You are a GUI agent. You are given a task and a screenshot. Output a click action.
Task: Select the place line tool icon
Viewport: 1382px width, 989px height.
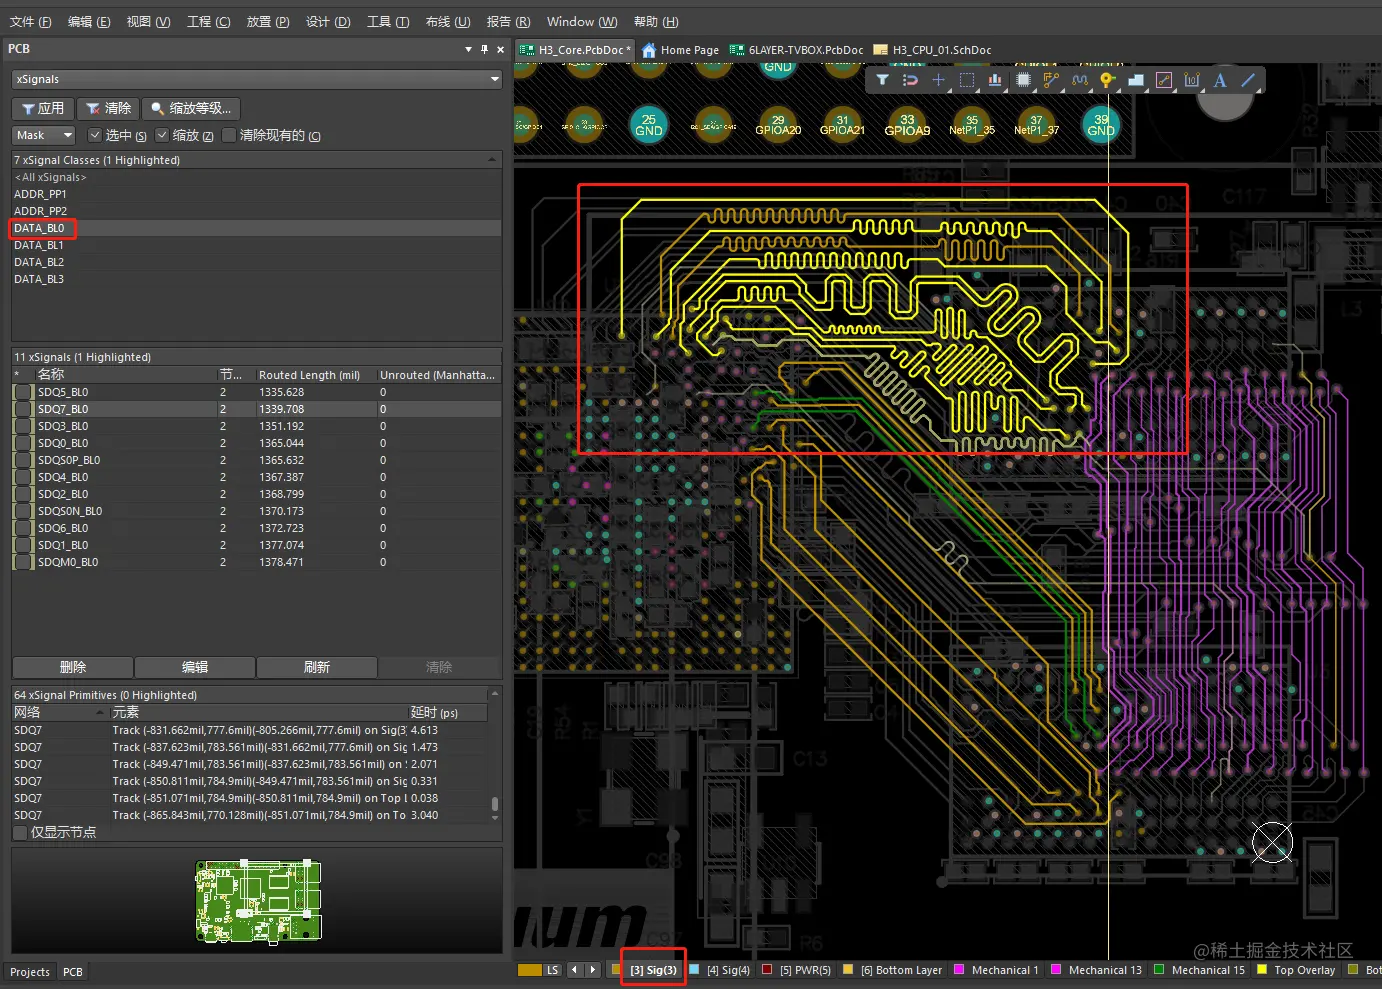[1248, 80]
